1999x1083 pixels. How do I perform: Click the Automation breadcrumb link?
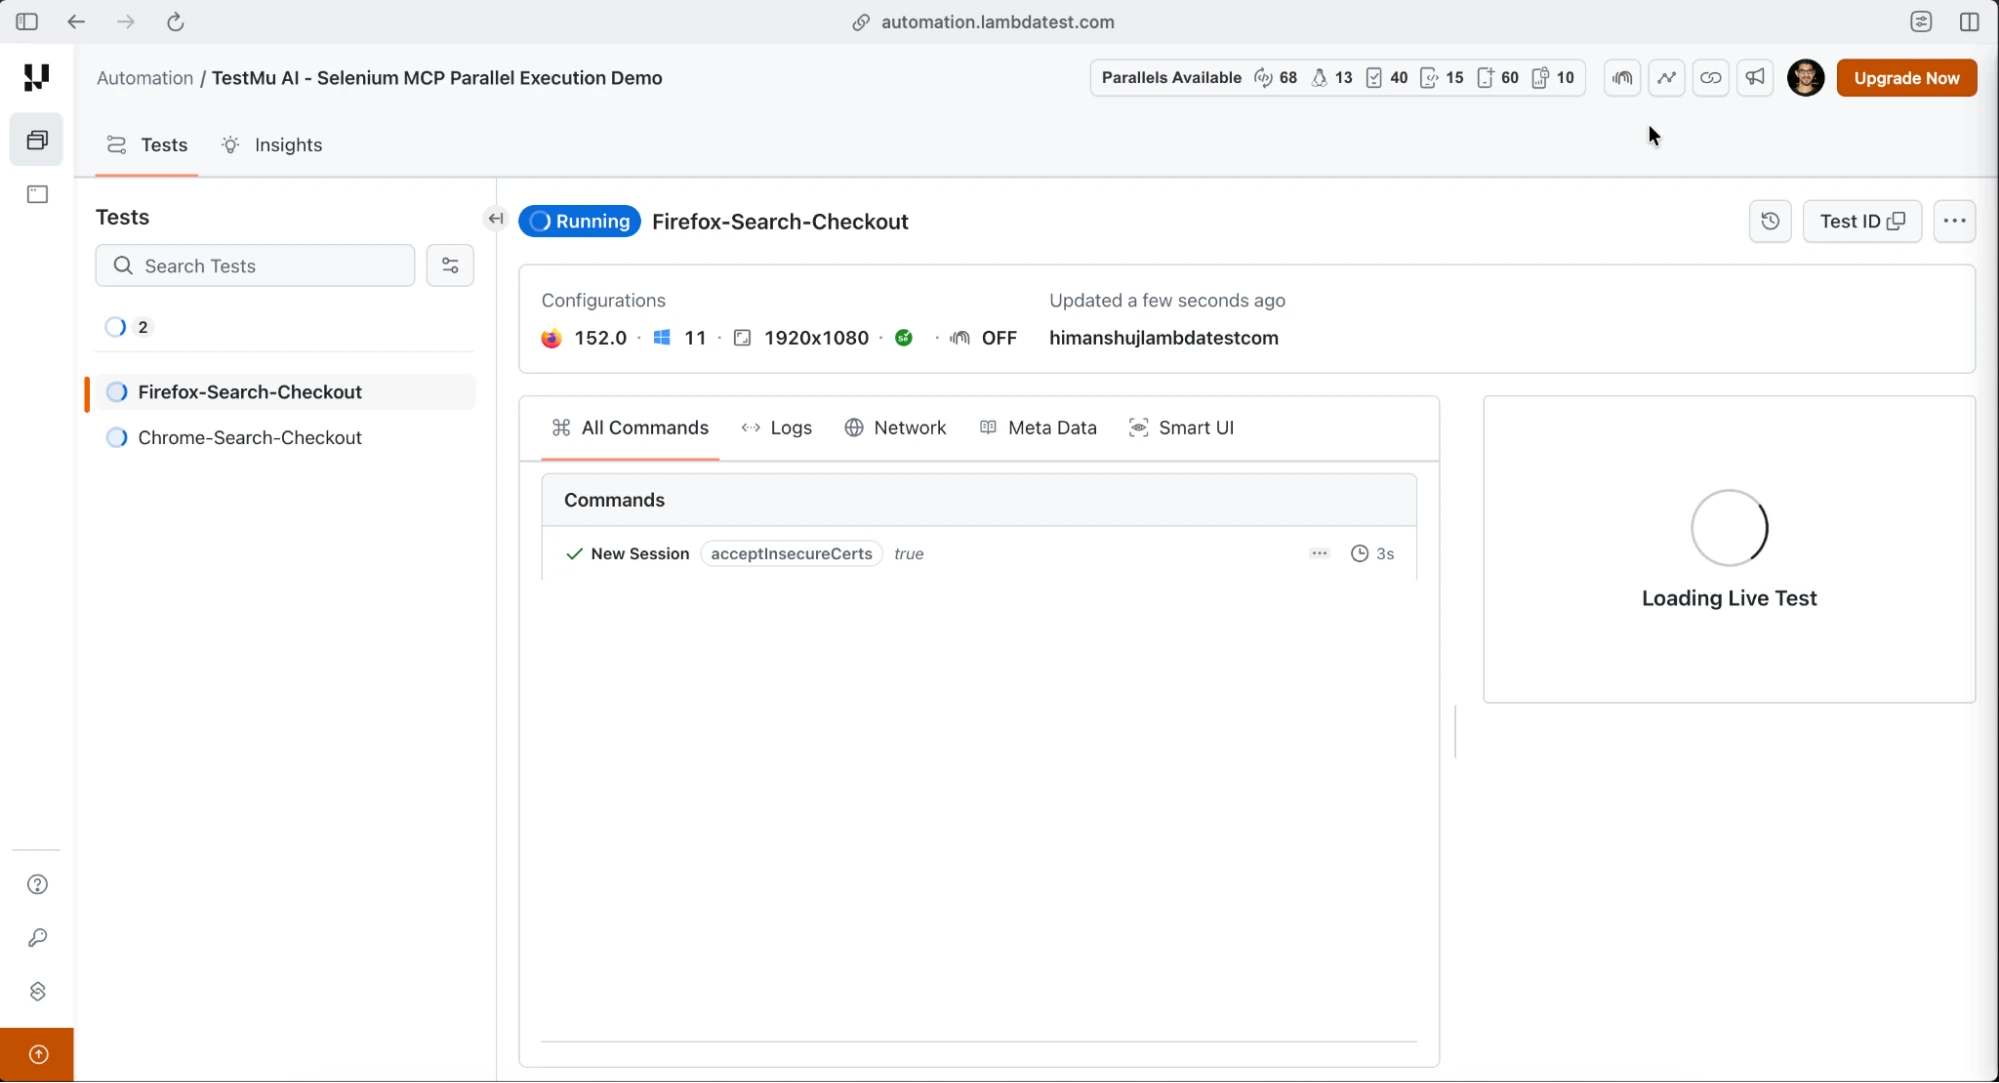145,78
